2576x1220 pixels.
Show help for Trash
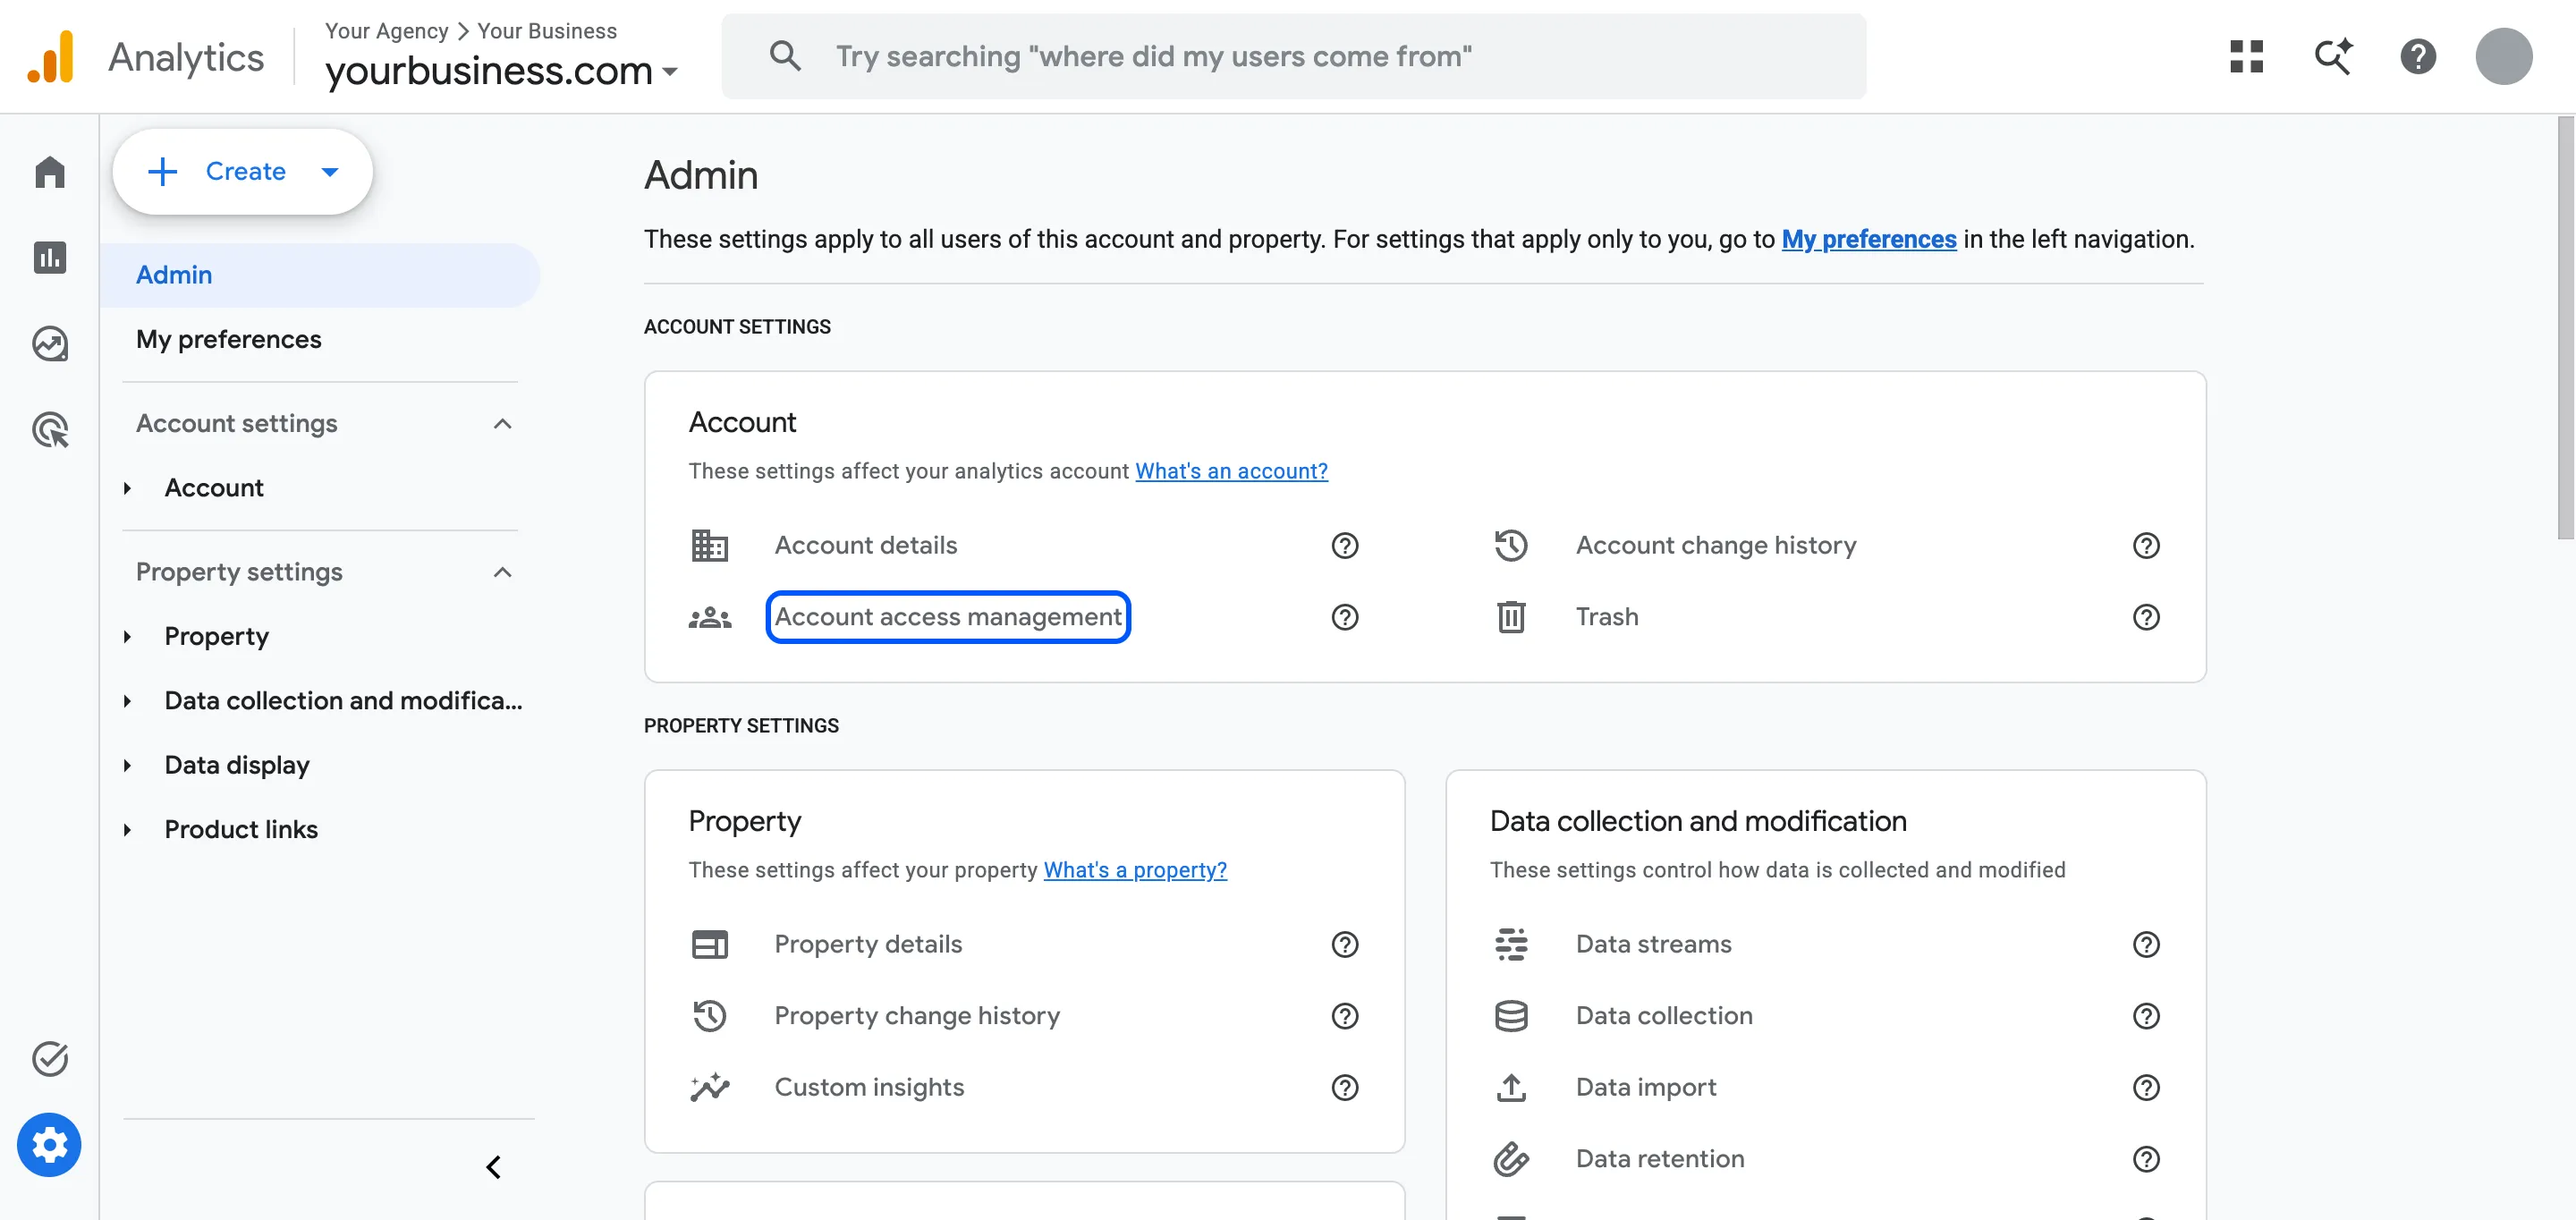coord(2146,617)
